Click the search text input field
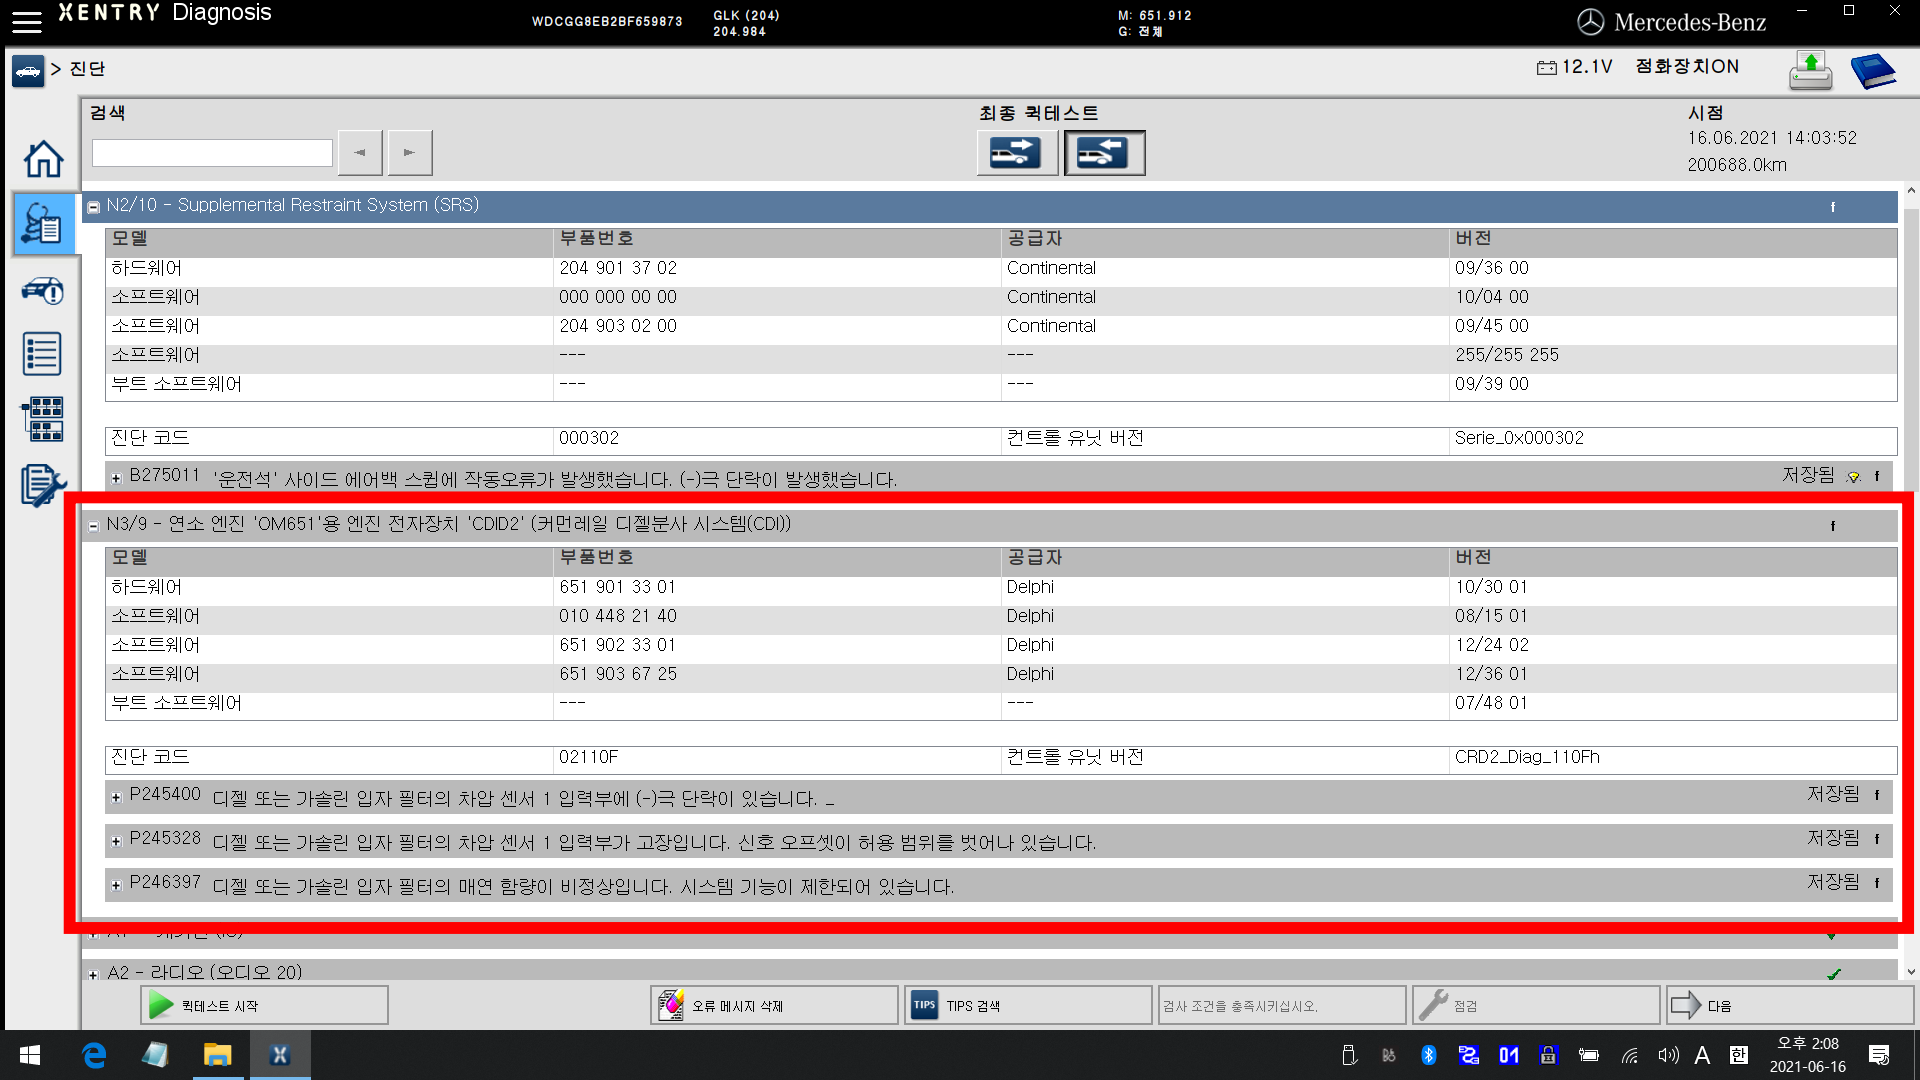Image resolution: width=1920 pixels, height=1080 pixels. [x=212, y=153]
